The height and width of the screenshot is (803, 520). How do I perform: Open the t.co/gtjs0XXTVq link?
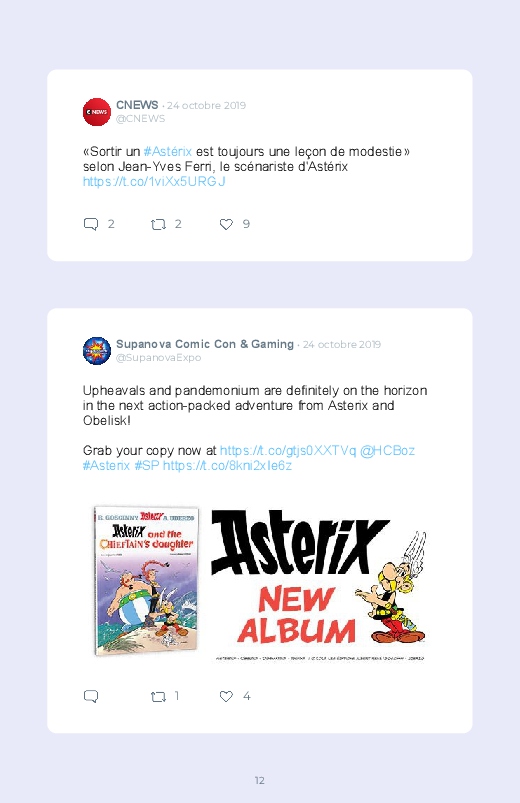coord(288,451)
